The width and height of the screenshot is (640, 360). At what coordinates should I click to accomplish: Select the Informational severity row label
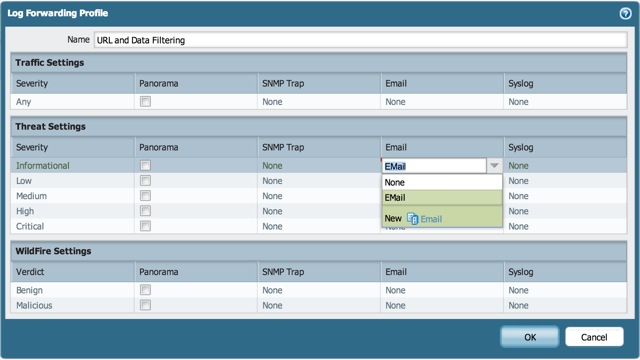tap(42, 166)
